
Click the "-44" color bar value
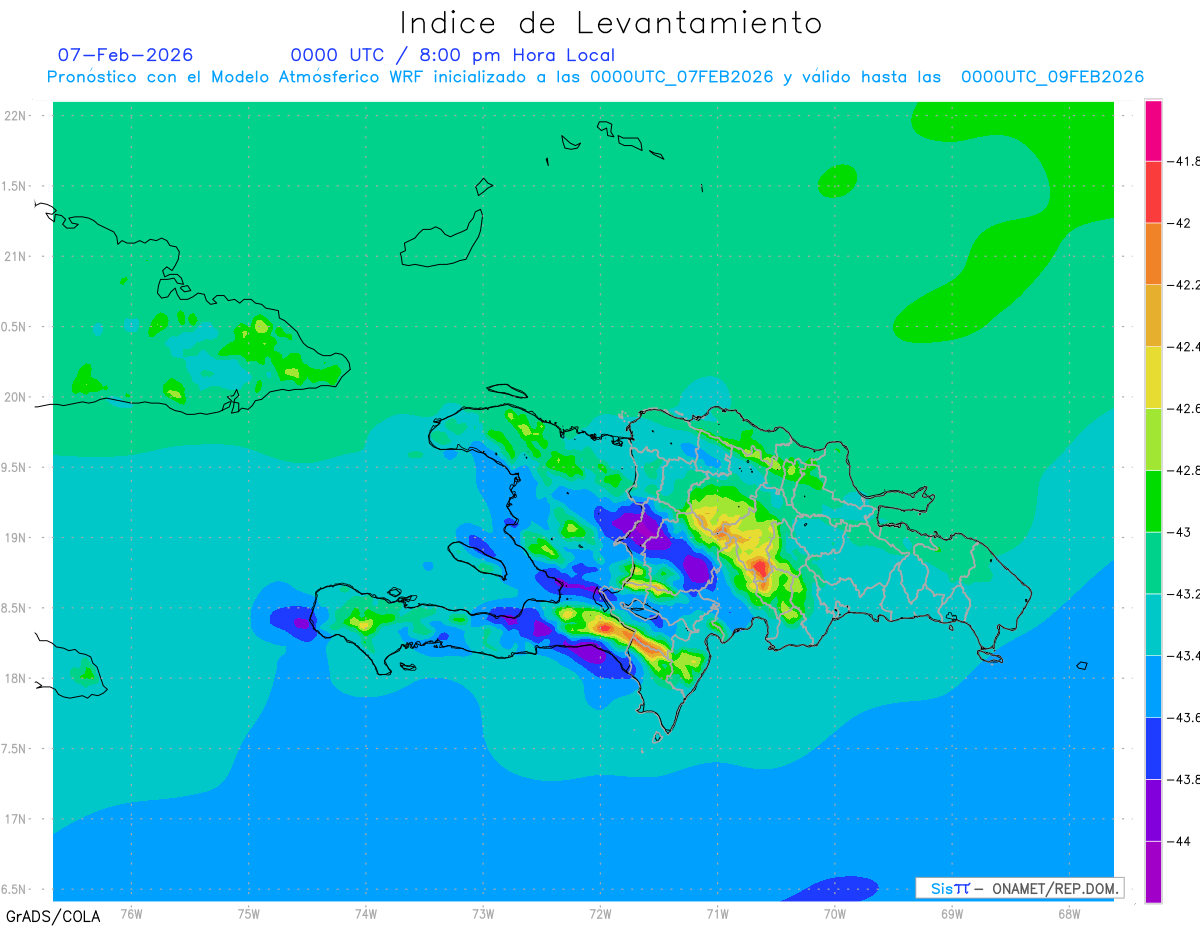coord(1180,842)
